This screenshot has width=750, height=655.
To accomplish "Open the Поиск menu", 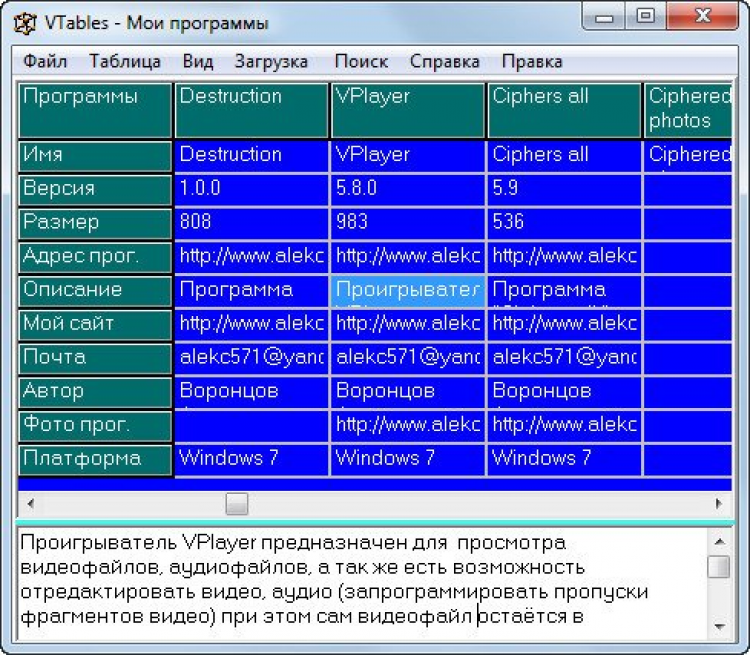I will coord(361,61).
